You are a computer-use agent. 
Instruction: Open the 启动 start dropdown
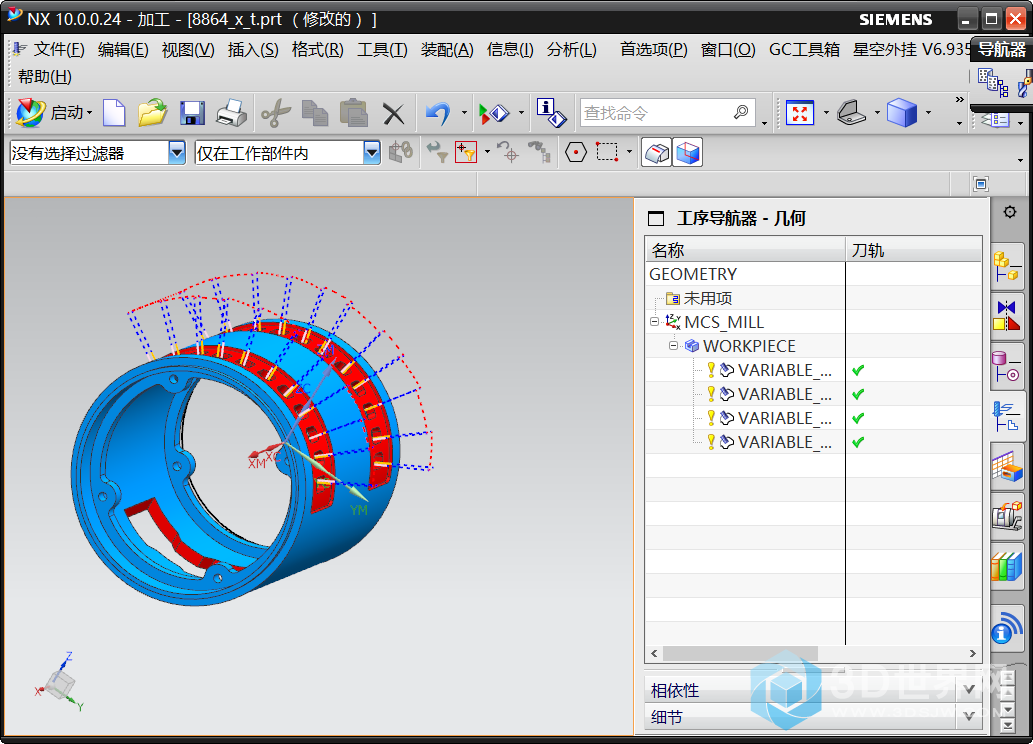[x=55, y=113]
